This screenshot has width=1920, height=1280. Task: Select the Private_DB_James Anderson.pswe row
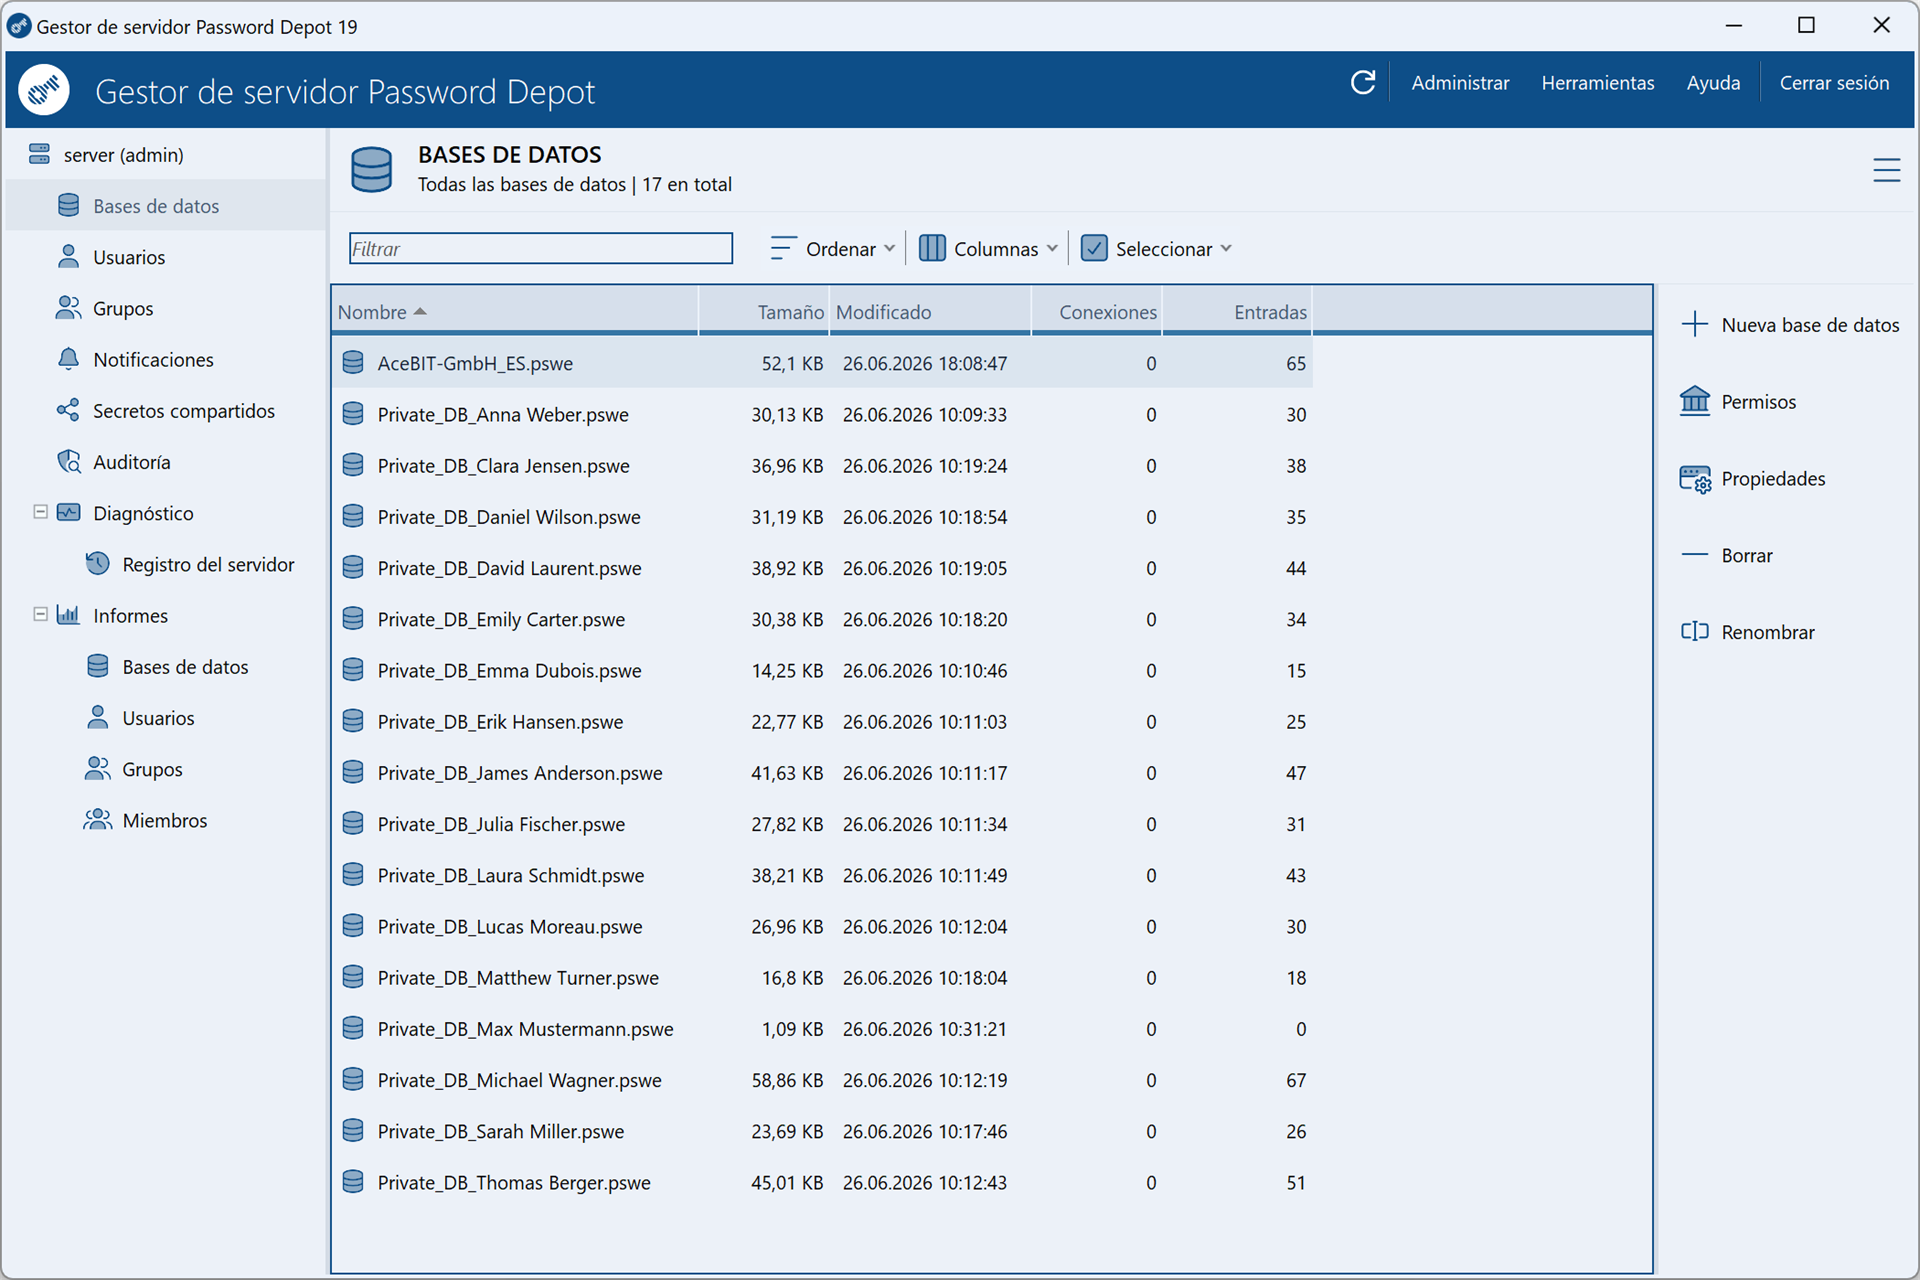[x=822, y=773]
